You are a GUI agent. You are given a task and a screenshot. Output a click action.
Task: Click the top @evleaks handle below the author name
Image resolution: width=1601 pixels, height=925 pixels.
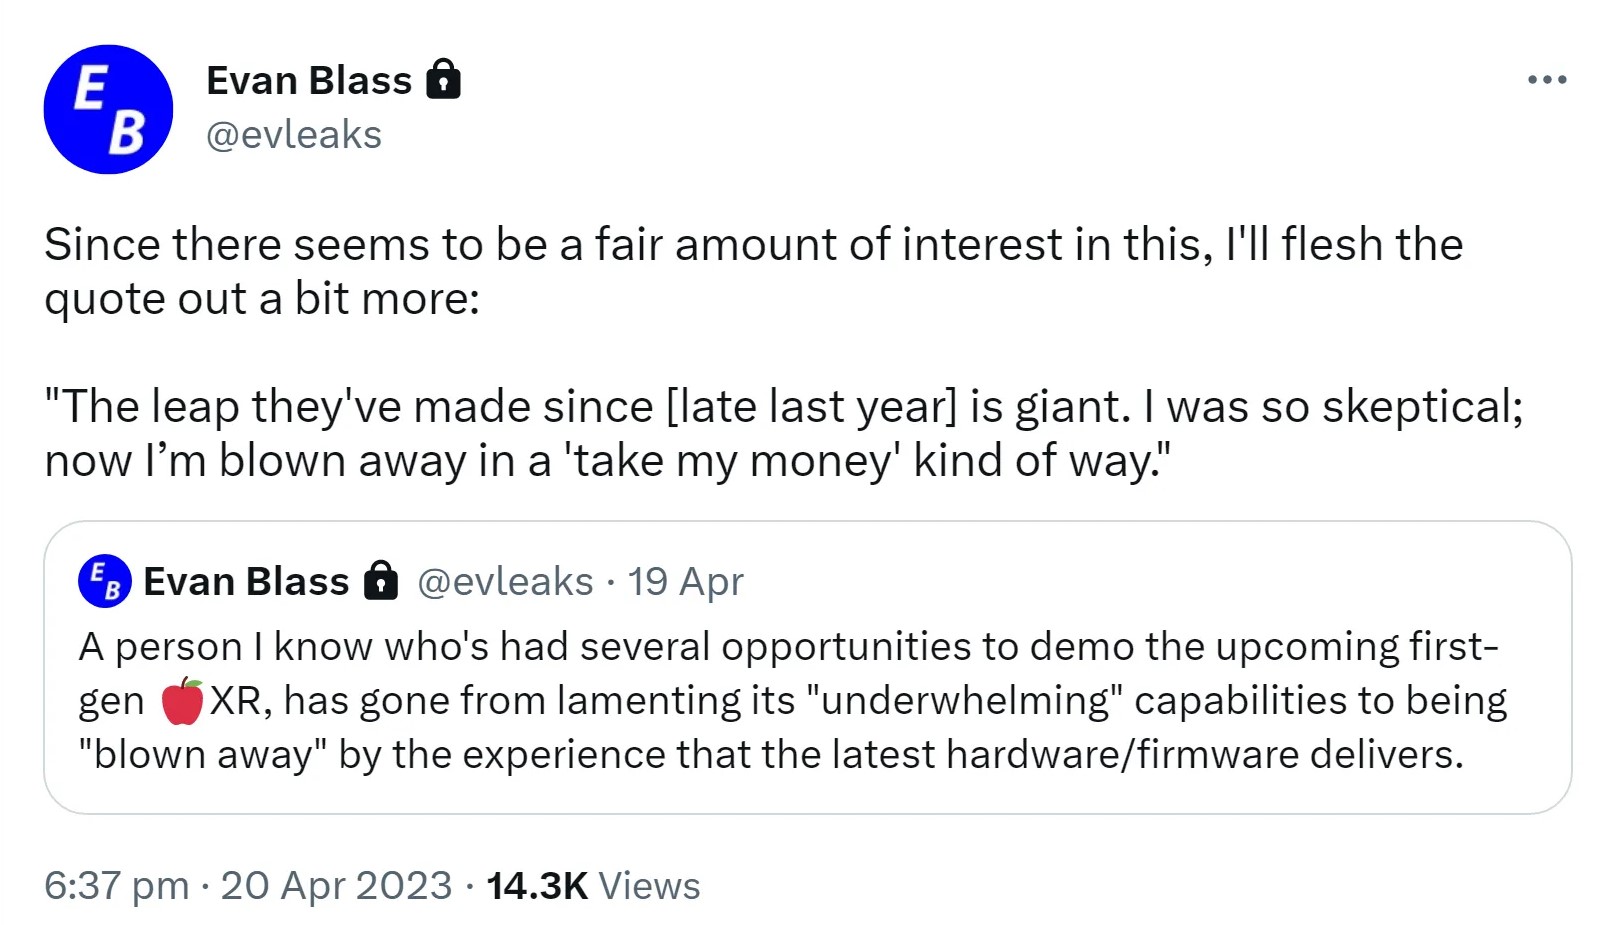click(x=293, y=135)
